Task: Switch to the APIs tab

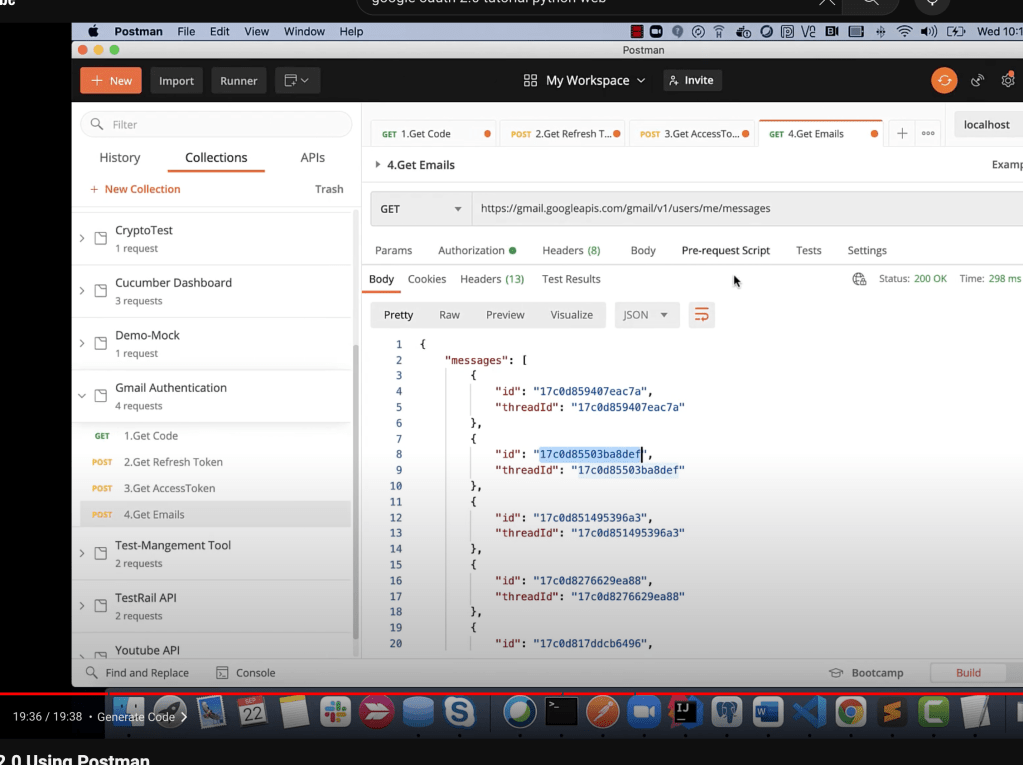Action: (313, 157)
